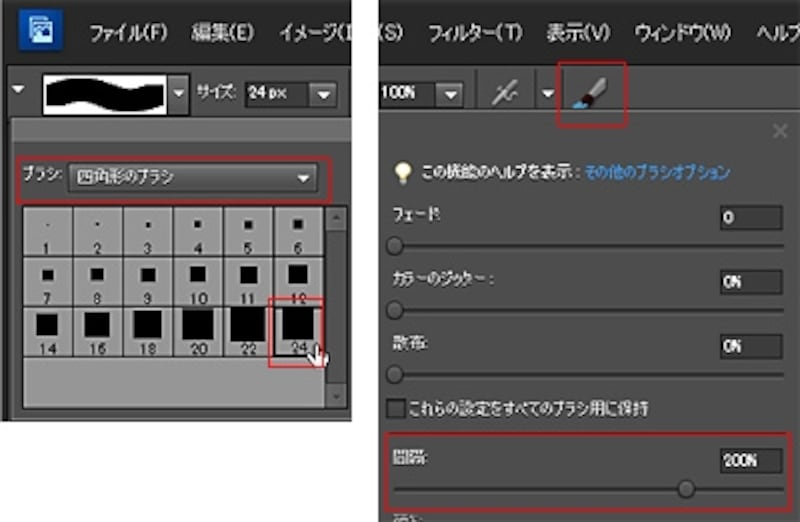
Task: Click the Photoshop Elements app logo icon
Action: [x=41, y=30]
